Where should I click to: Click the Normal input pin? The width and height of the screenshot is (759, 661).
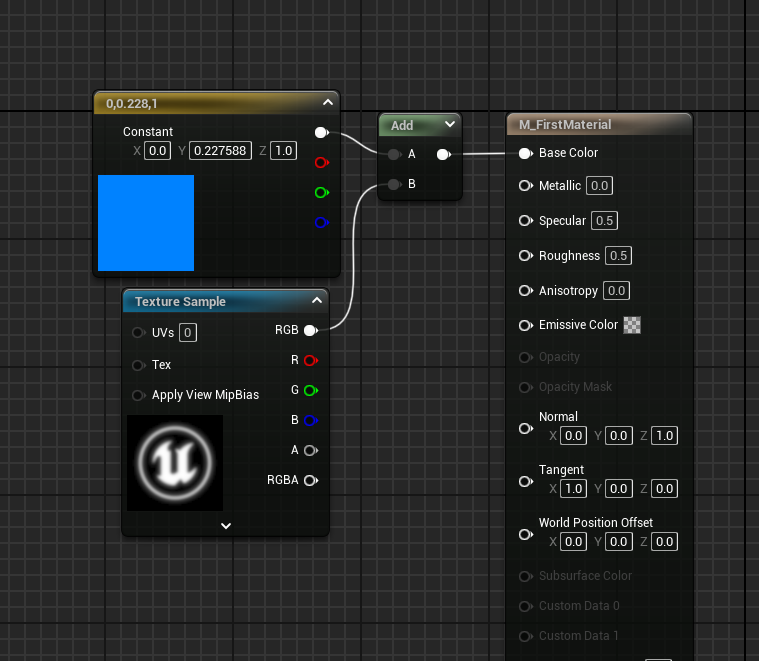526,429
